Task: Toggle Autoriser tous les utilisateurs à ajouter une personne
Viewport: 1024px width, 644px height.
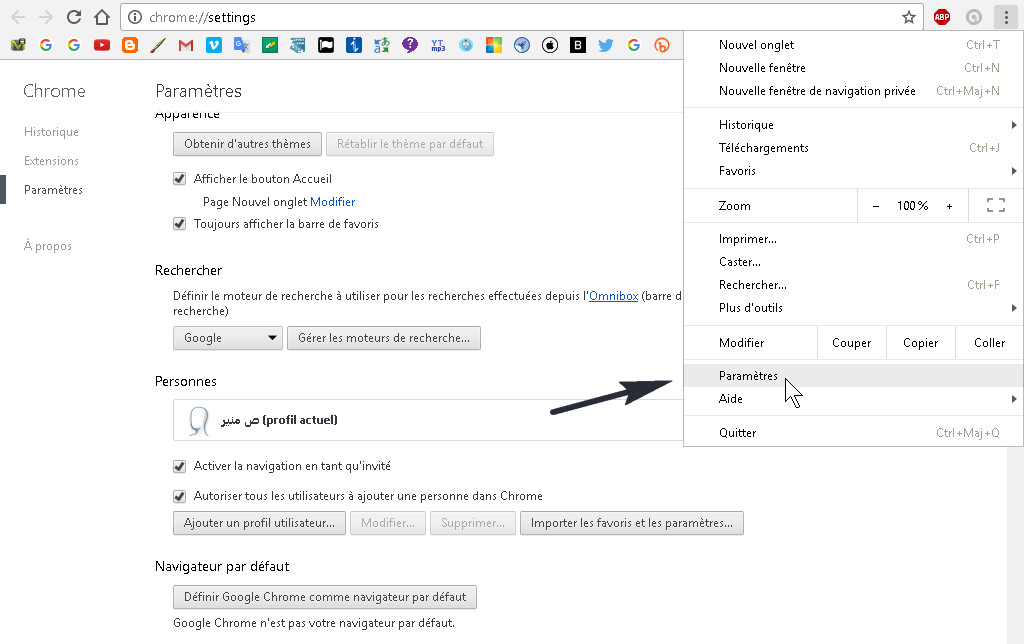Action: pyautogui.click(x=180, y=496)
